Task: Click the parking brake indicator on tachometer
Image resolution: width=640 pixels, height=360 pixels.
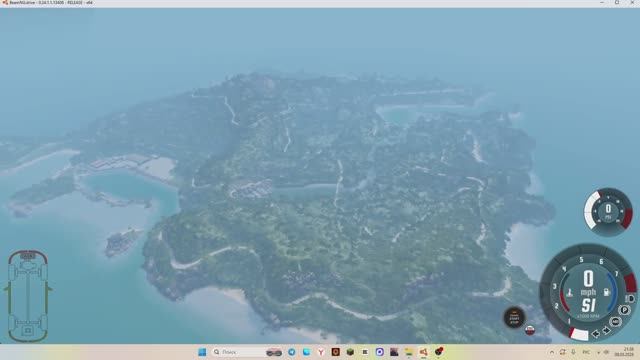Action: pos(624,310)
